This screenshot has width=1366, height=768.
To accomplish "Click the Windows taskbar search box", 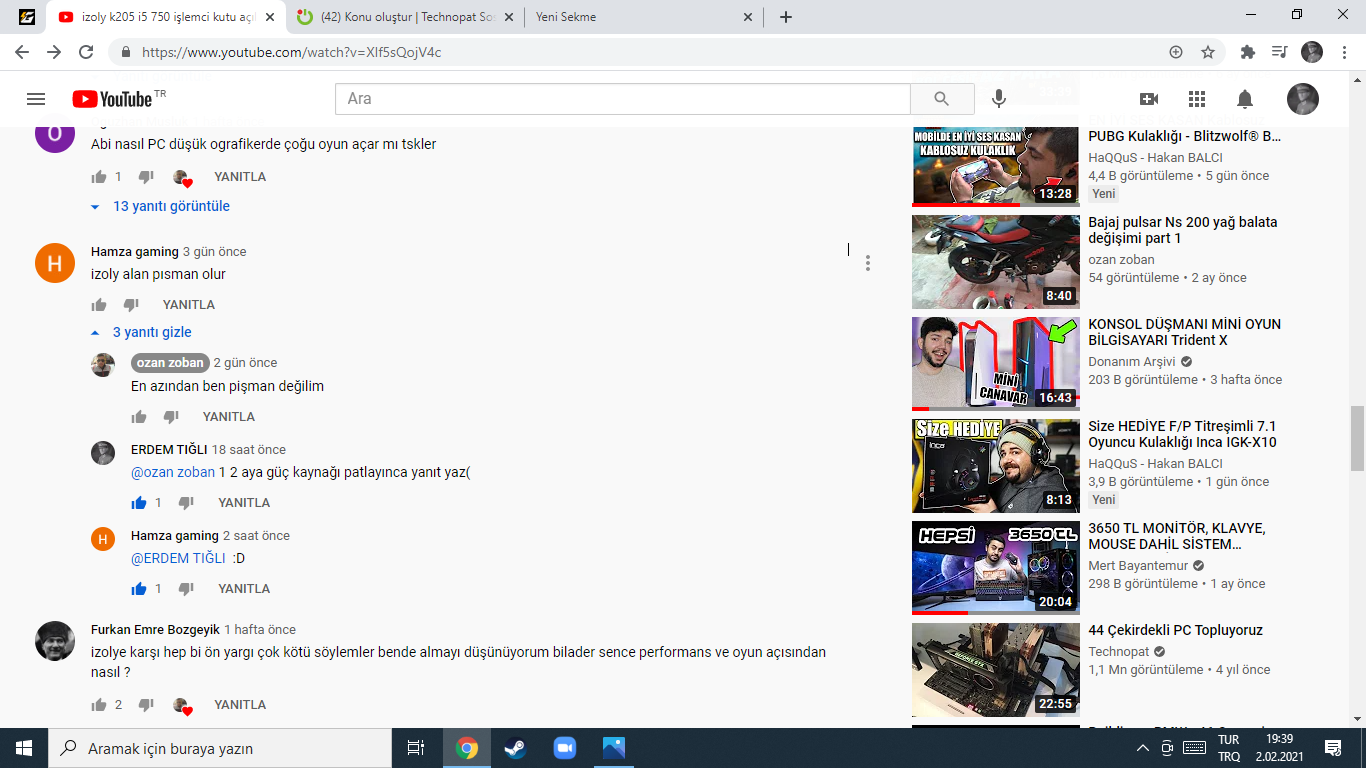I will [x=220, y=748].
